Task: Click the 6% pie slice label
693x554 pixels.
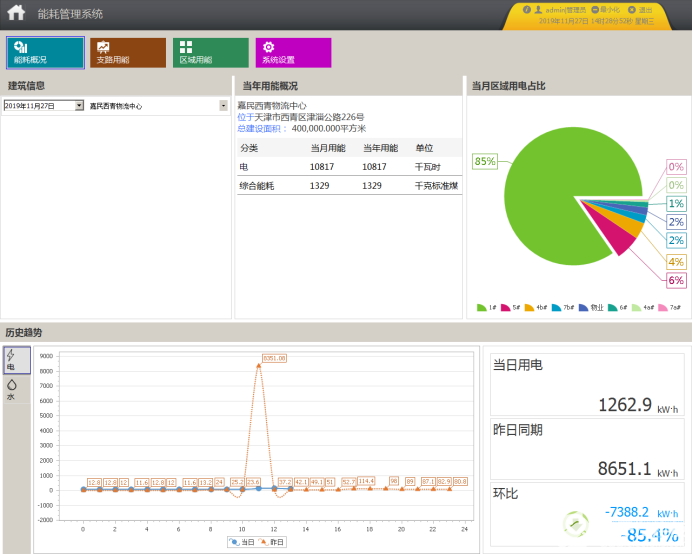Action: tap(676, 280)
